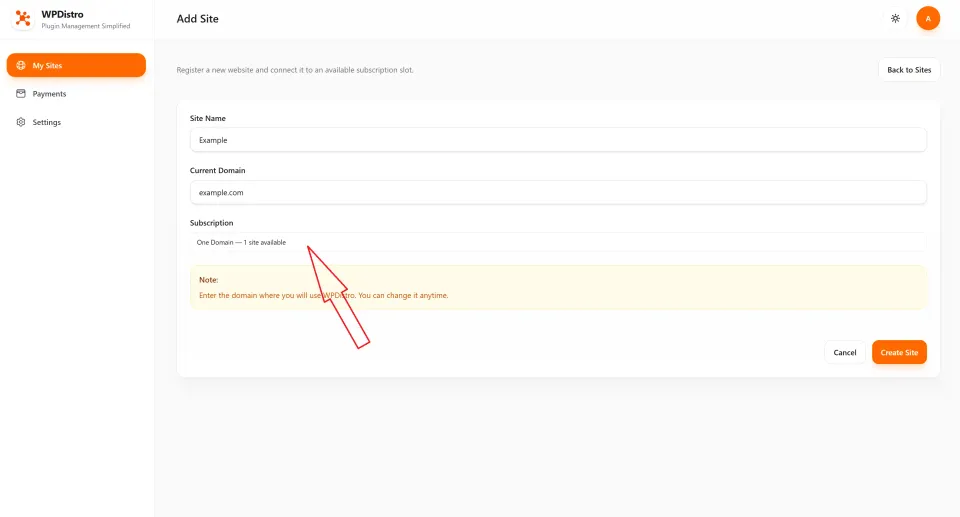This screenshot has width=960, height=517.
Task: Open the user avatar menu labeled A
Action: click(928, 18)
